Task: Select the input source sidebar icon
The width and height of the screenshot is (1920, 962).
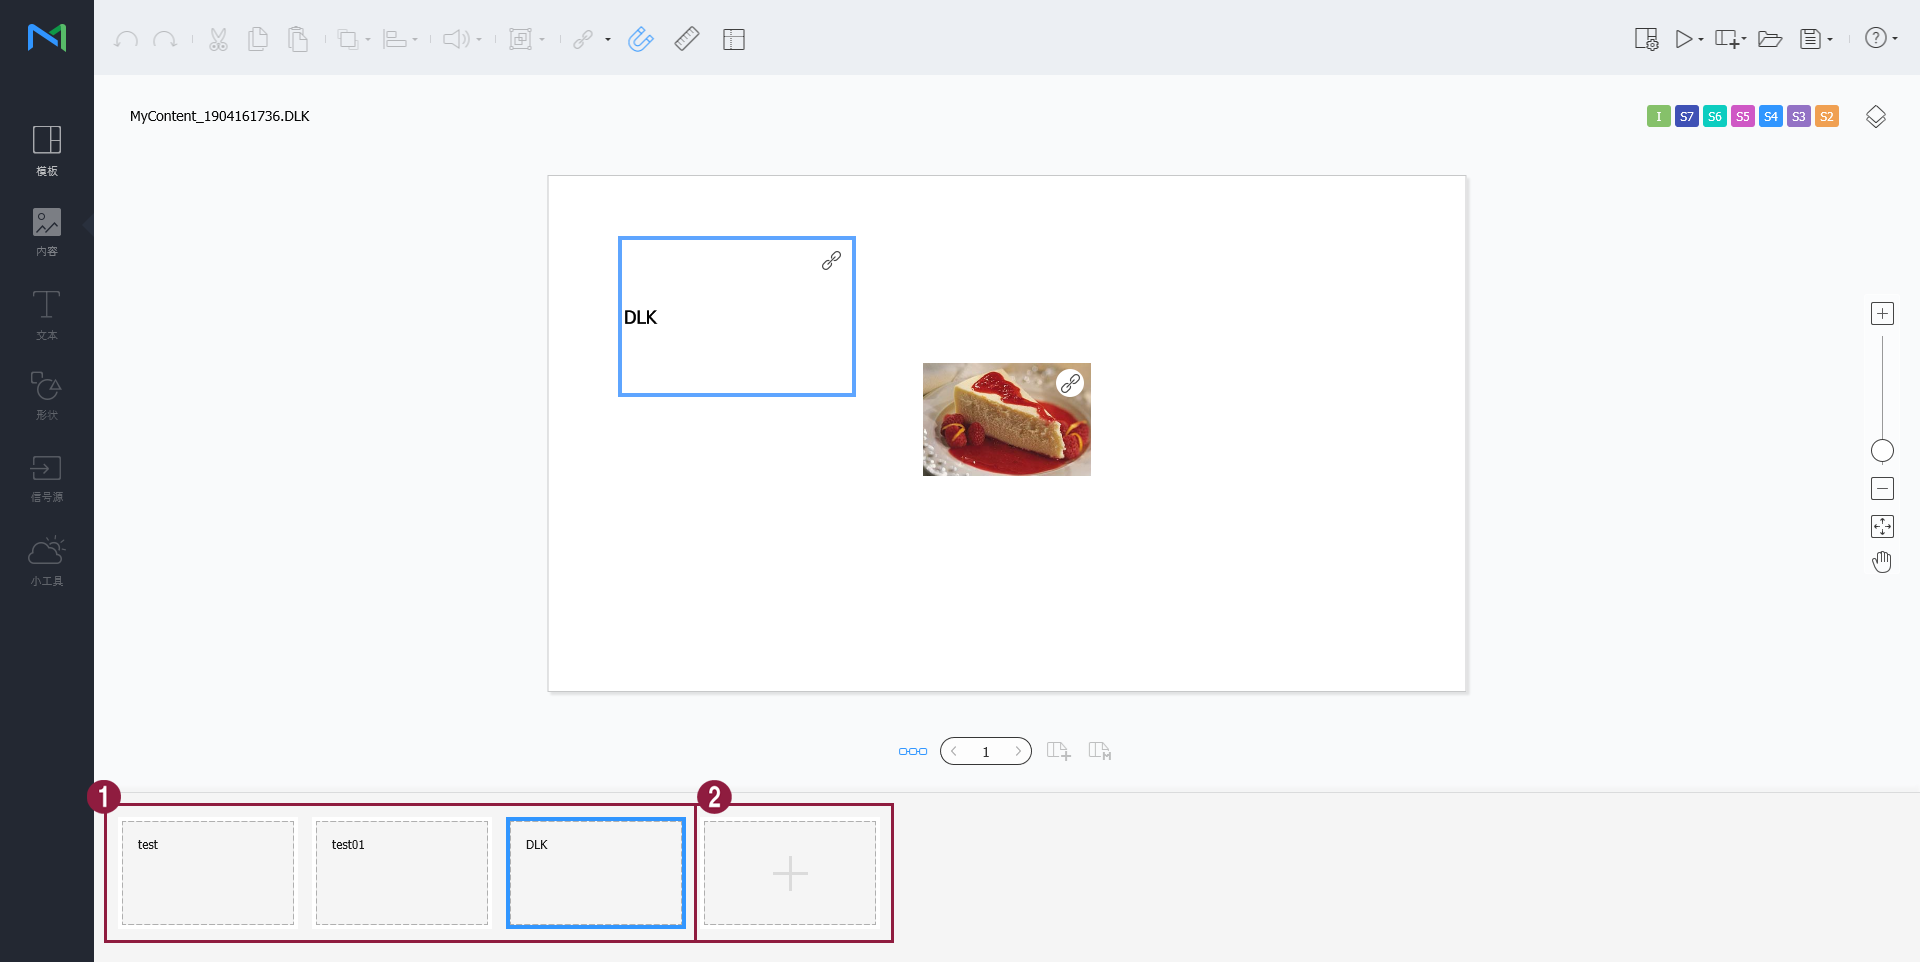Action: click(x=46, y=477)
